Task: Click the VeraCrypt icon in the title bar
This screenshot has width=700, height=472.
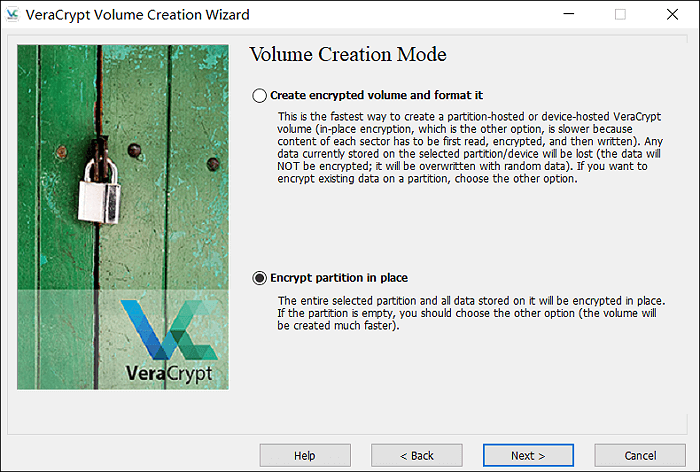Action: pos(13,15)
